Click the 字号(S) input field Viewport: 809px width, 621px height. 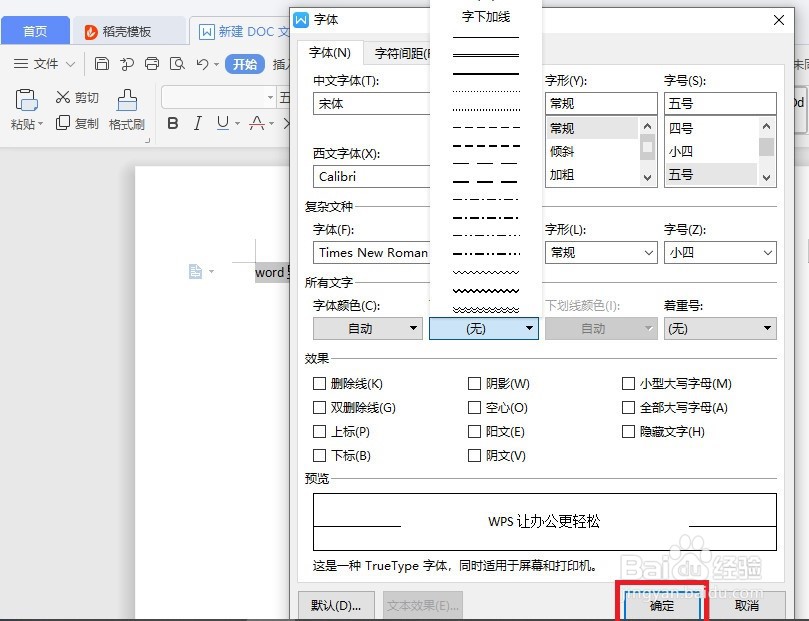[x=720, y=104]
